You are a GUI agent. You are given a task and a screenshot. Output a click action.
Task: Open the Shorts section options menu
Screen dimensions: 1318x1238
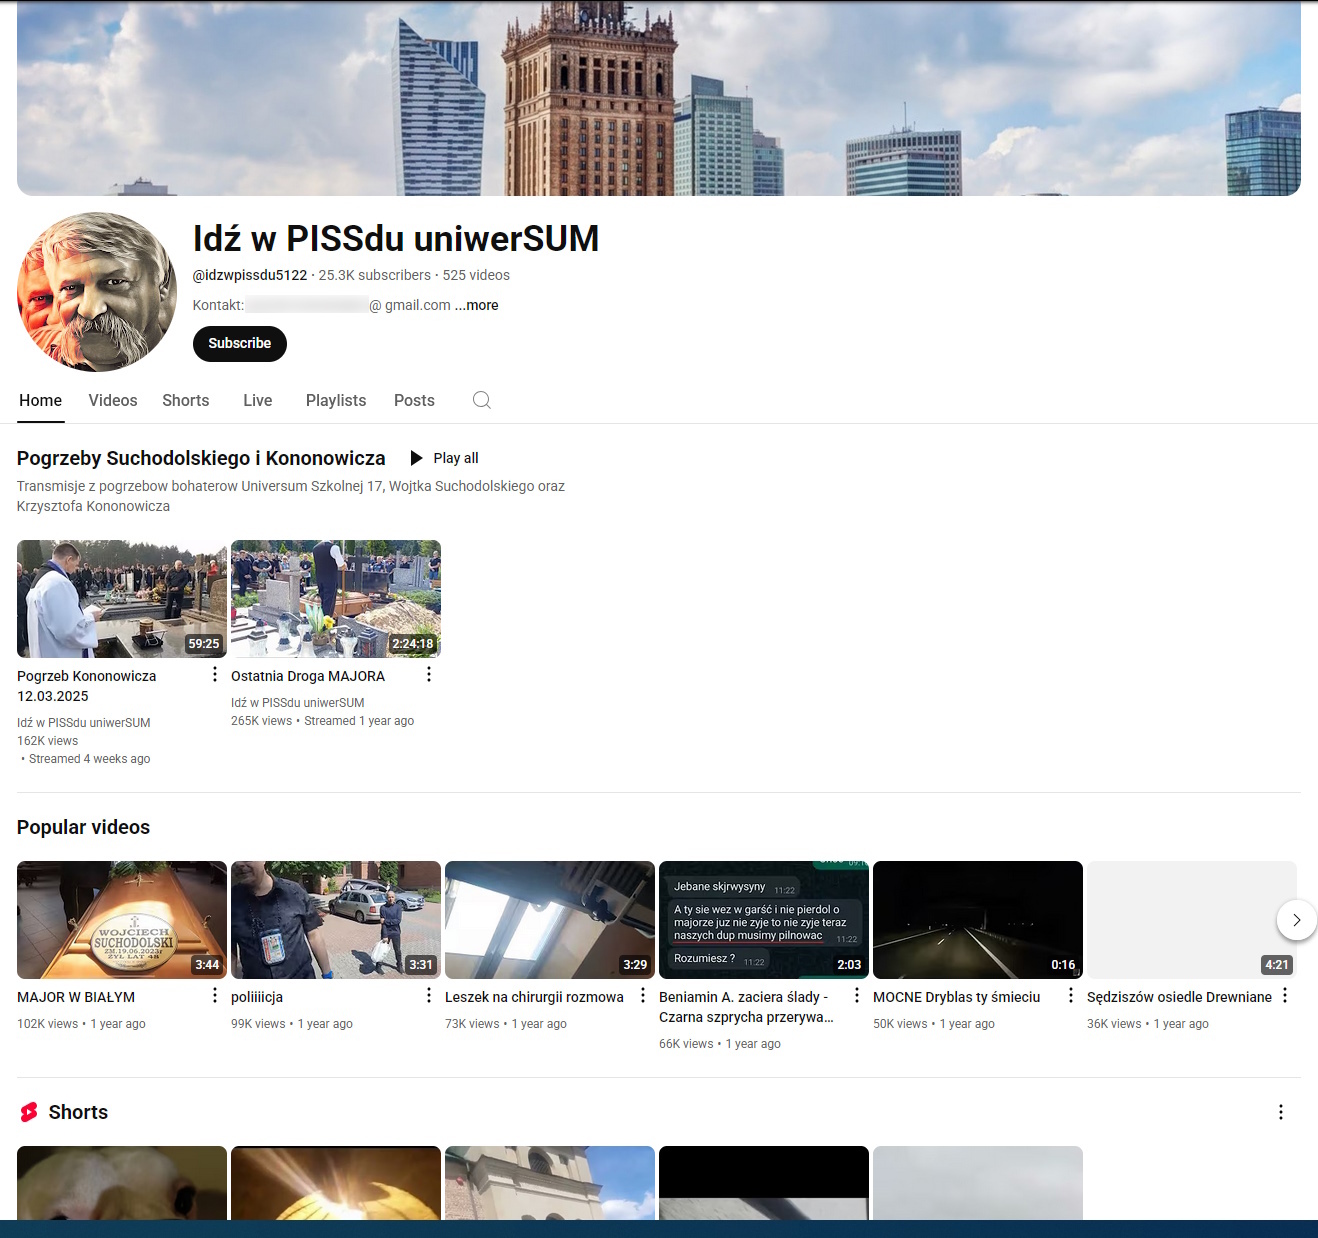pos(1280,1112)
